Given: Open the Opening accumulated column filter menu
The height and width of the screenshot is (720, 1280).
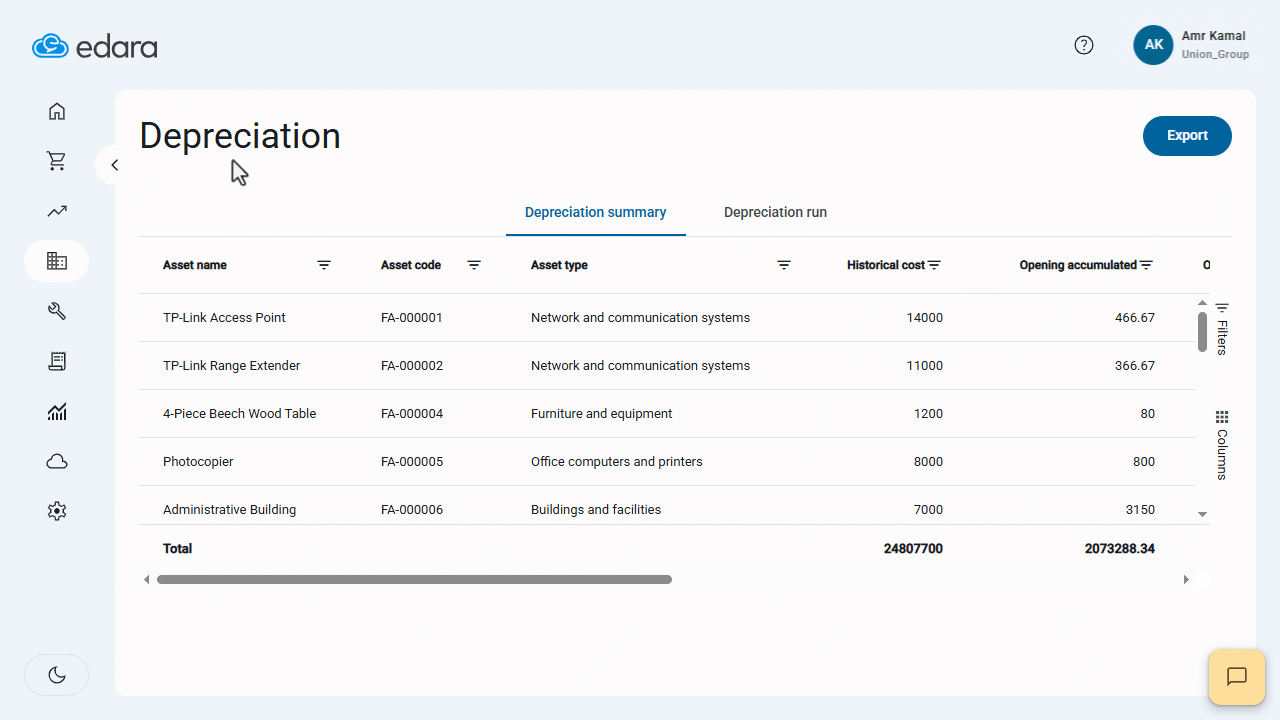Looking at the screenshot, I should click(x=1146, y=265).
